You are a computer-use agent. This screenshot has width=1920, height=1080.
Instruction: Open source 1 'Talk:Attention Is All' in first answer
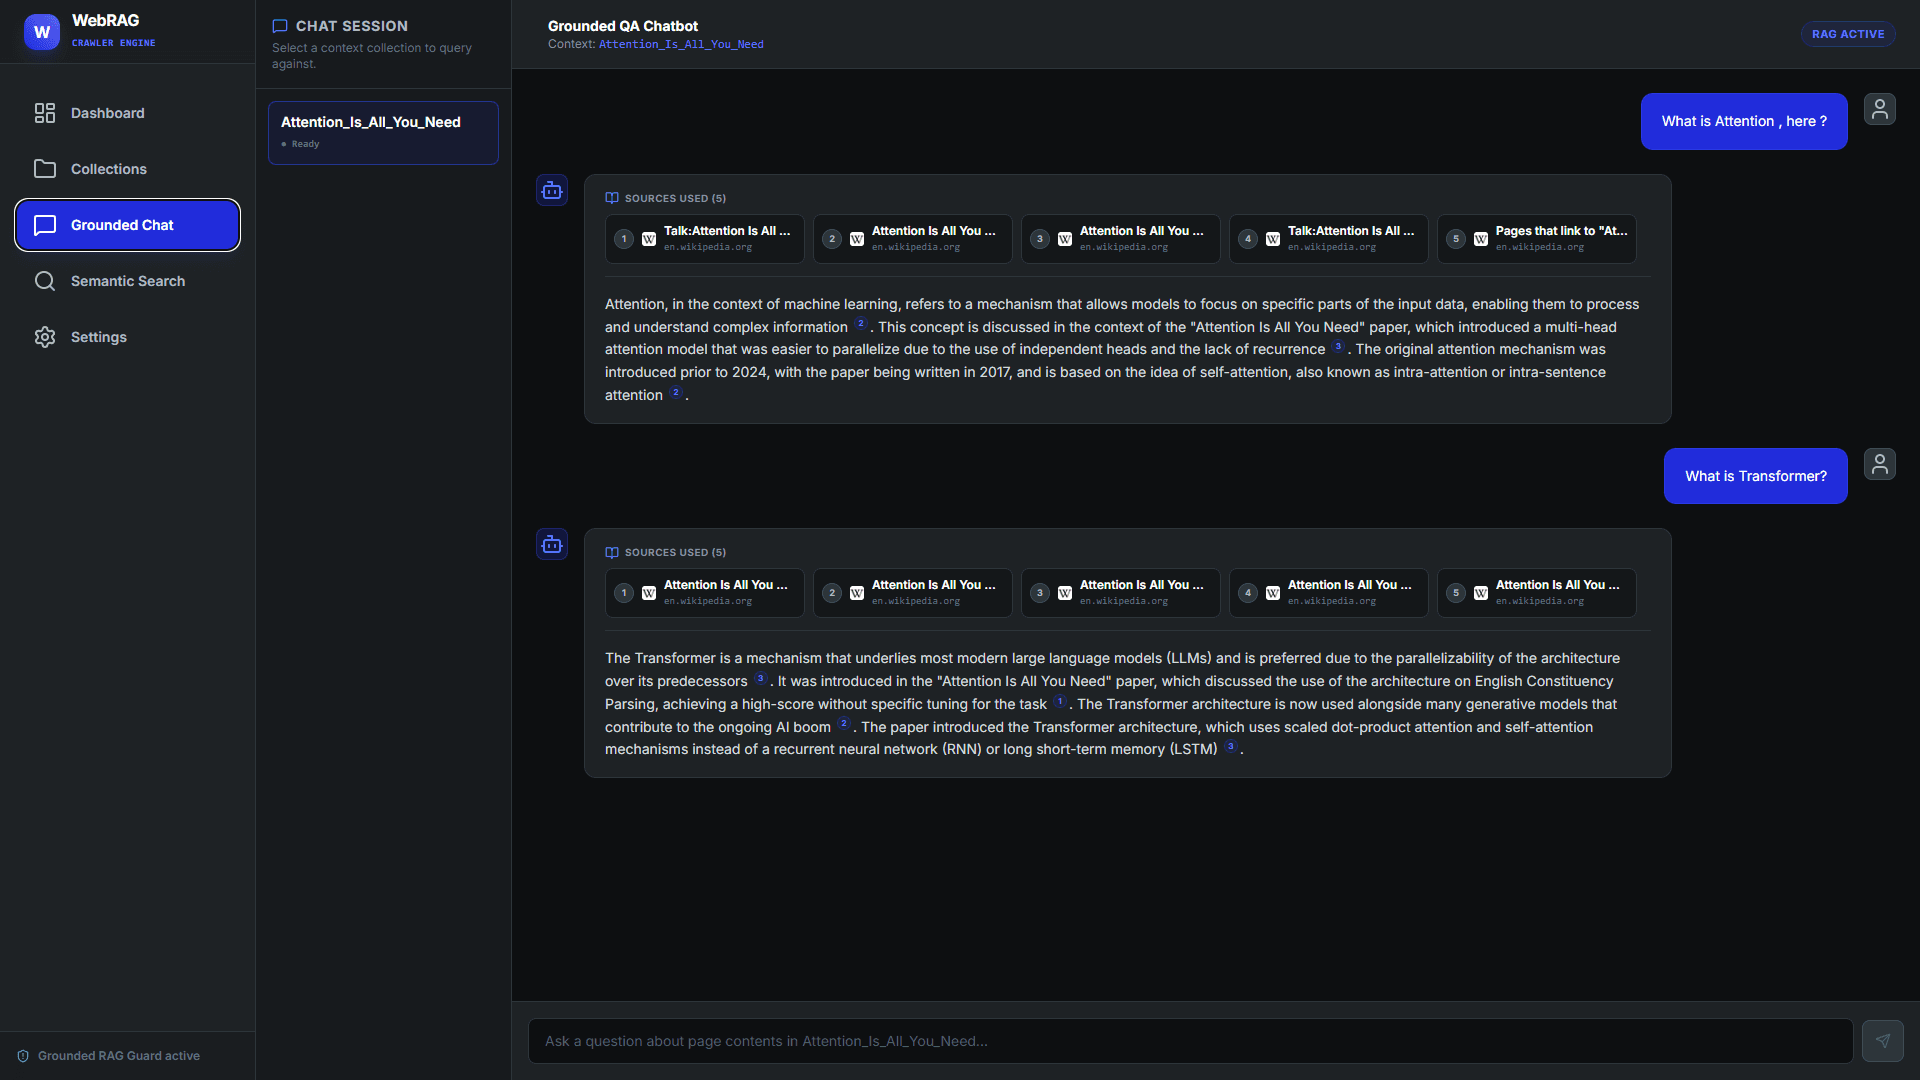(705, 239)
